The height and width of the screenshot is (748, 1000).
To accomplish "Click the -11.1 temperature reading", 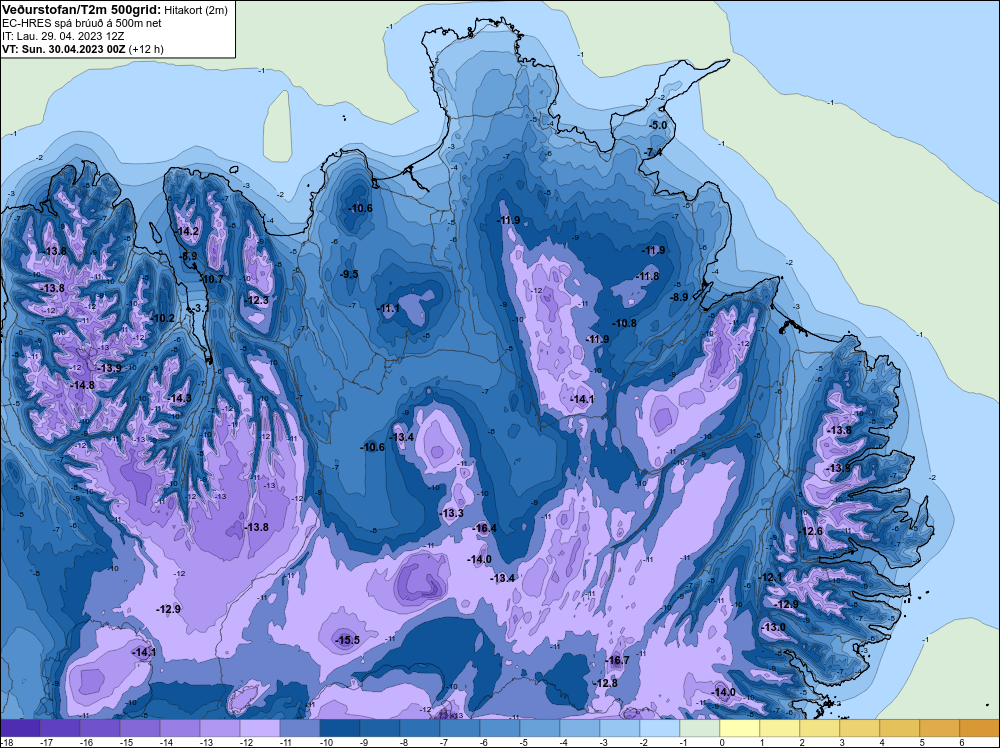I will pyautogui.click(x=389, y=309).
